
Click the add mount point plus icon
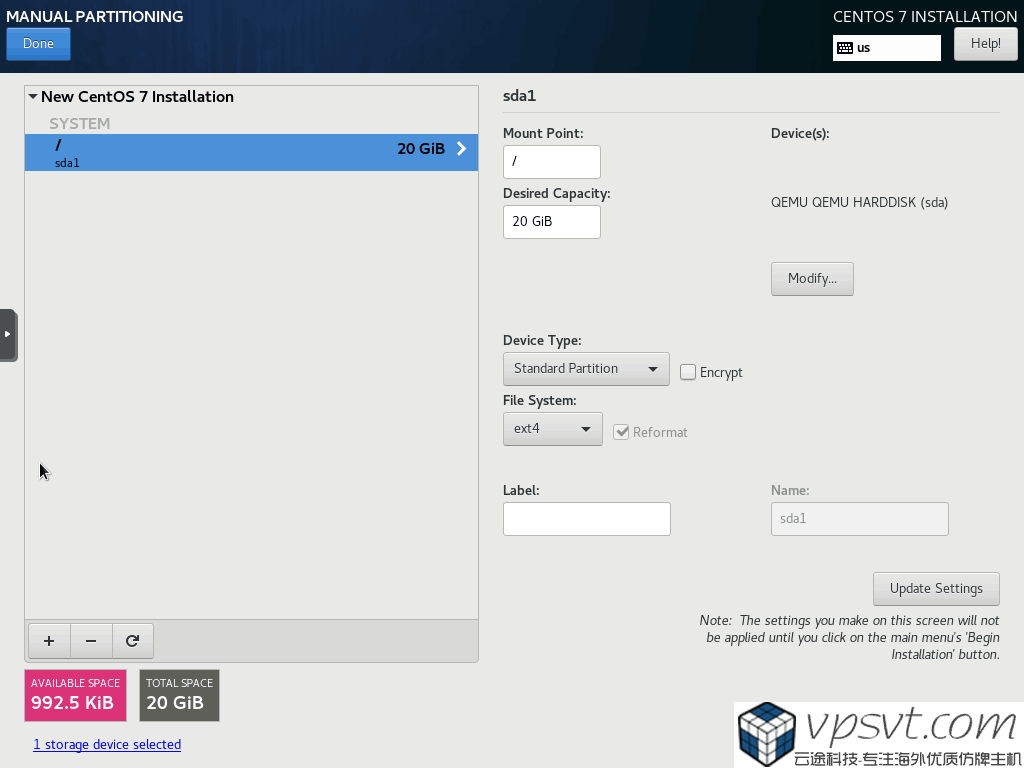(49, 641)
